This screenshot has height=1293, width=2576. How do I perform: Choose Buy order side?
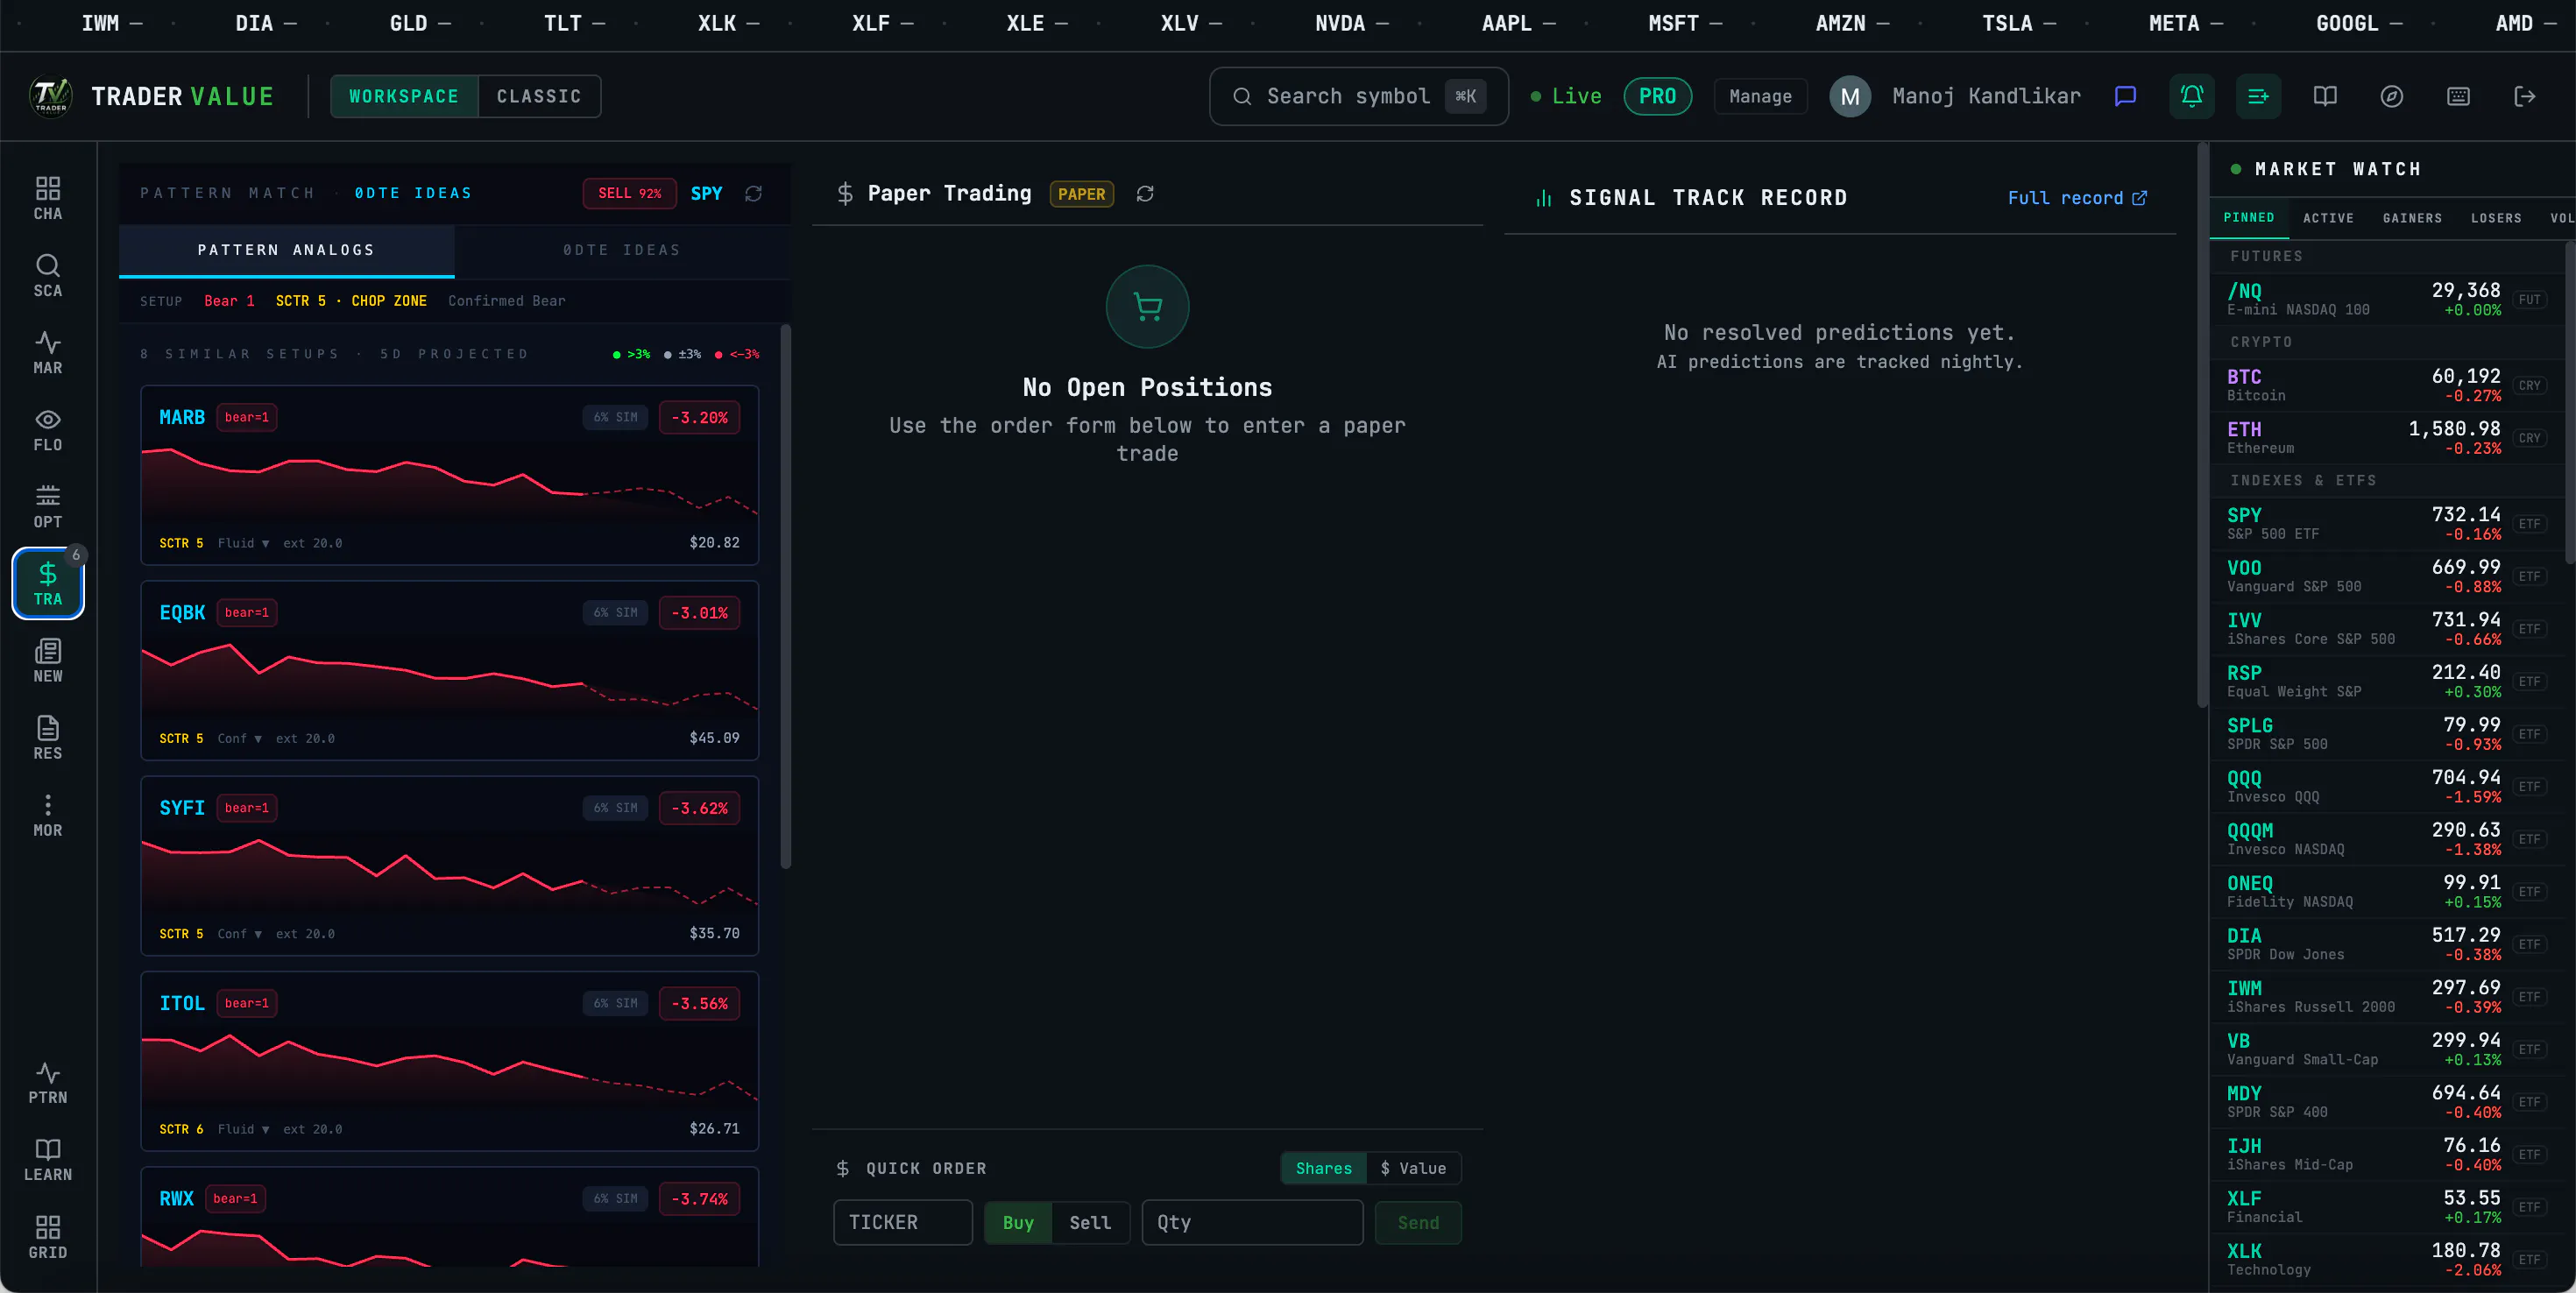(x=1018, y=1222)
